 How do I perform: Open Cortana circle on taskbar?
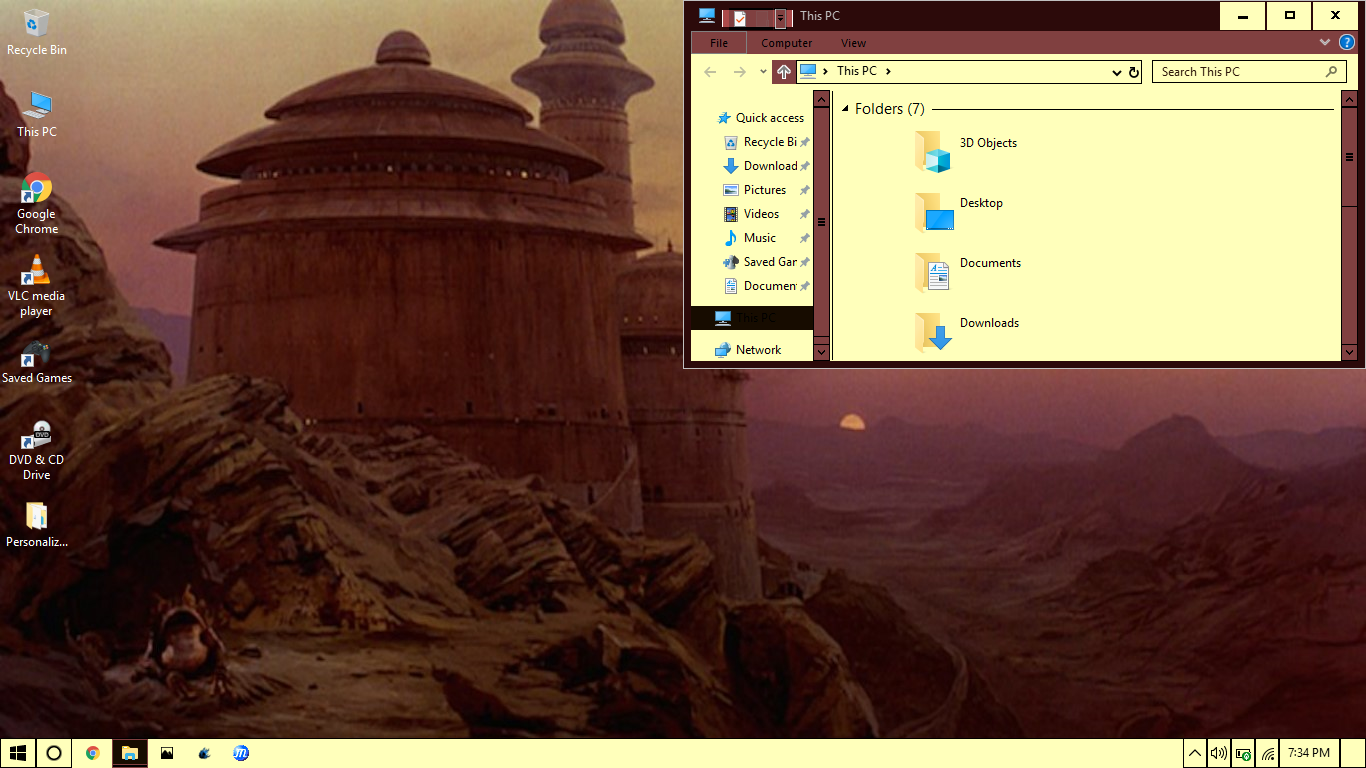tap(55, 753)
